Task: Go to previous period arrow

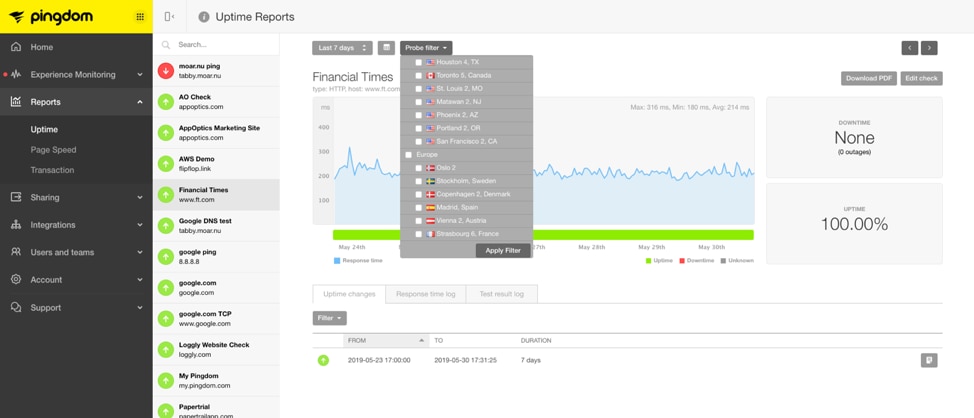Action: point(910,48)
